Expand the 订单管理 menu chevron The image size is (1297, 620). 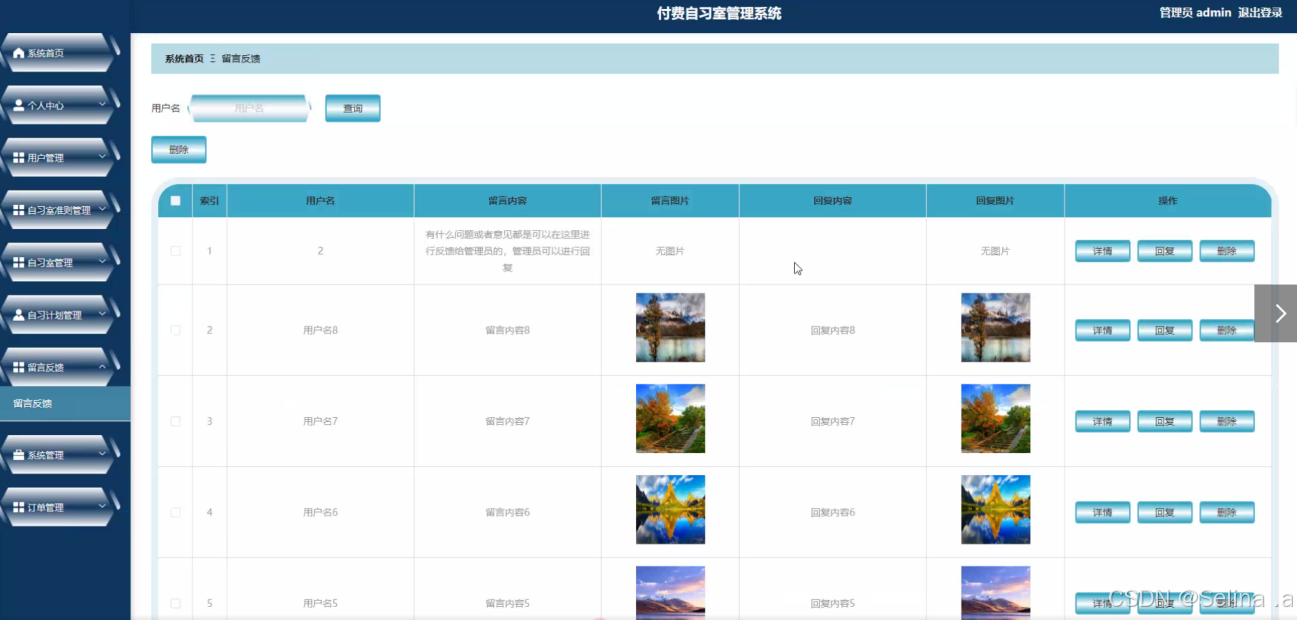click(x=102, y=505)
